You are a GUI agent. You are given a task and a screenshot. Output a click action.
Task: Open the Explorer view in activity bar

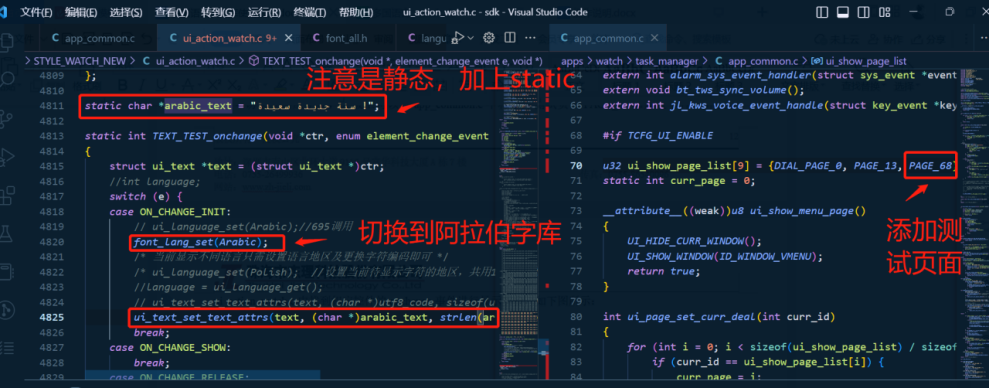click(x=7, y=43)
